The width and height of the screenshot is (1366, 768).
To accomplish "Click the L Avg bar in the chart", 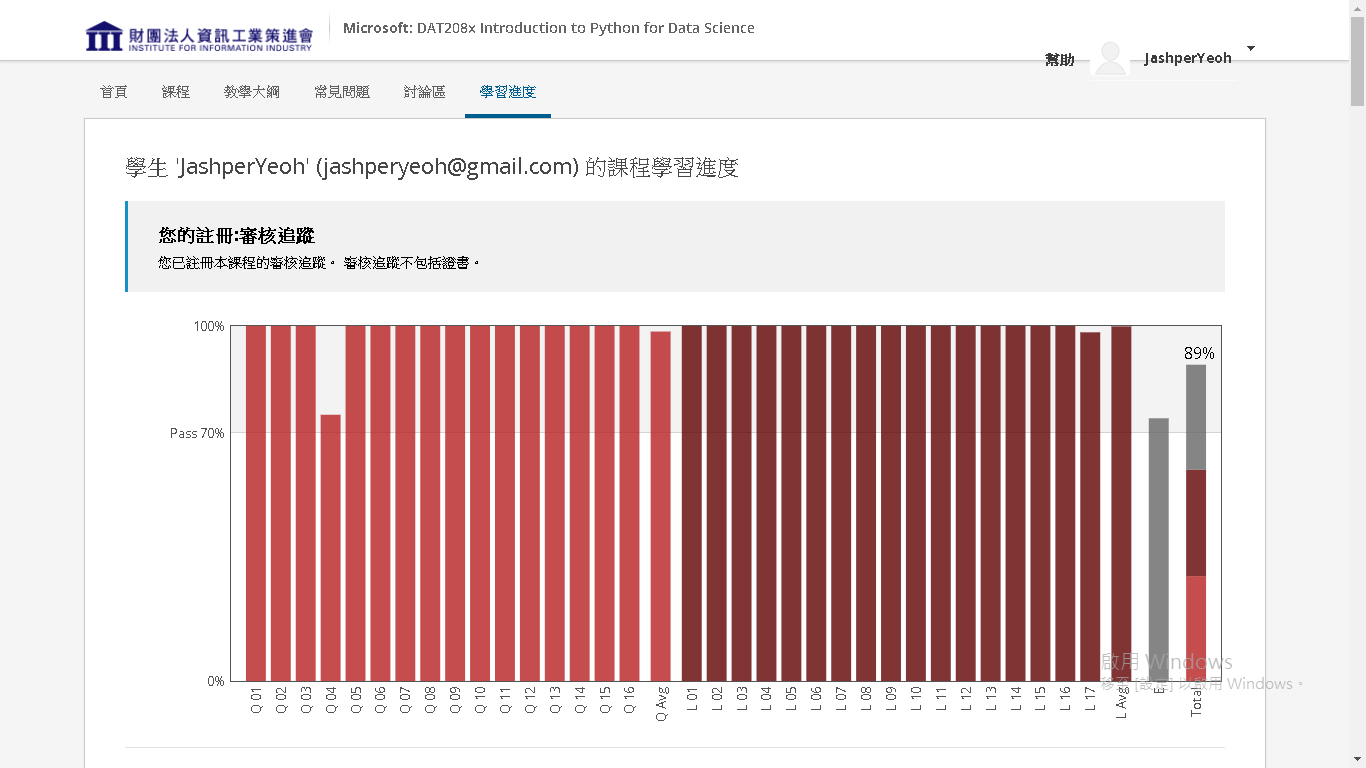I will click(1122, 500).
